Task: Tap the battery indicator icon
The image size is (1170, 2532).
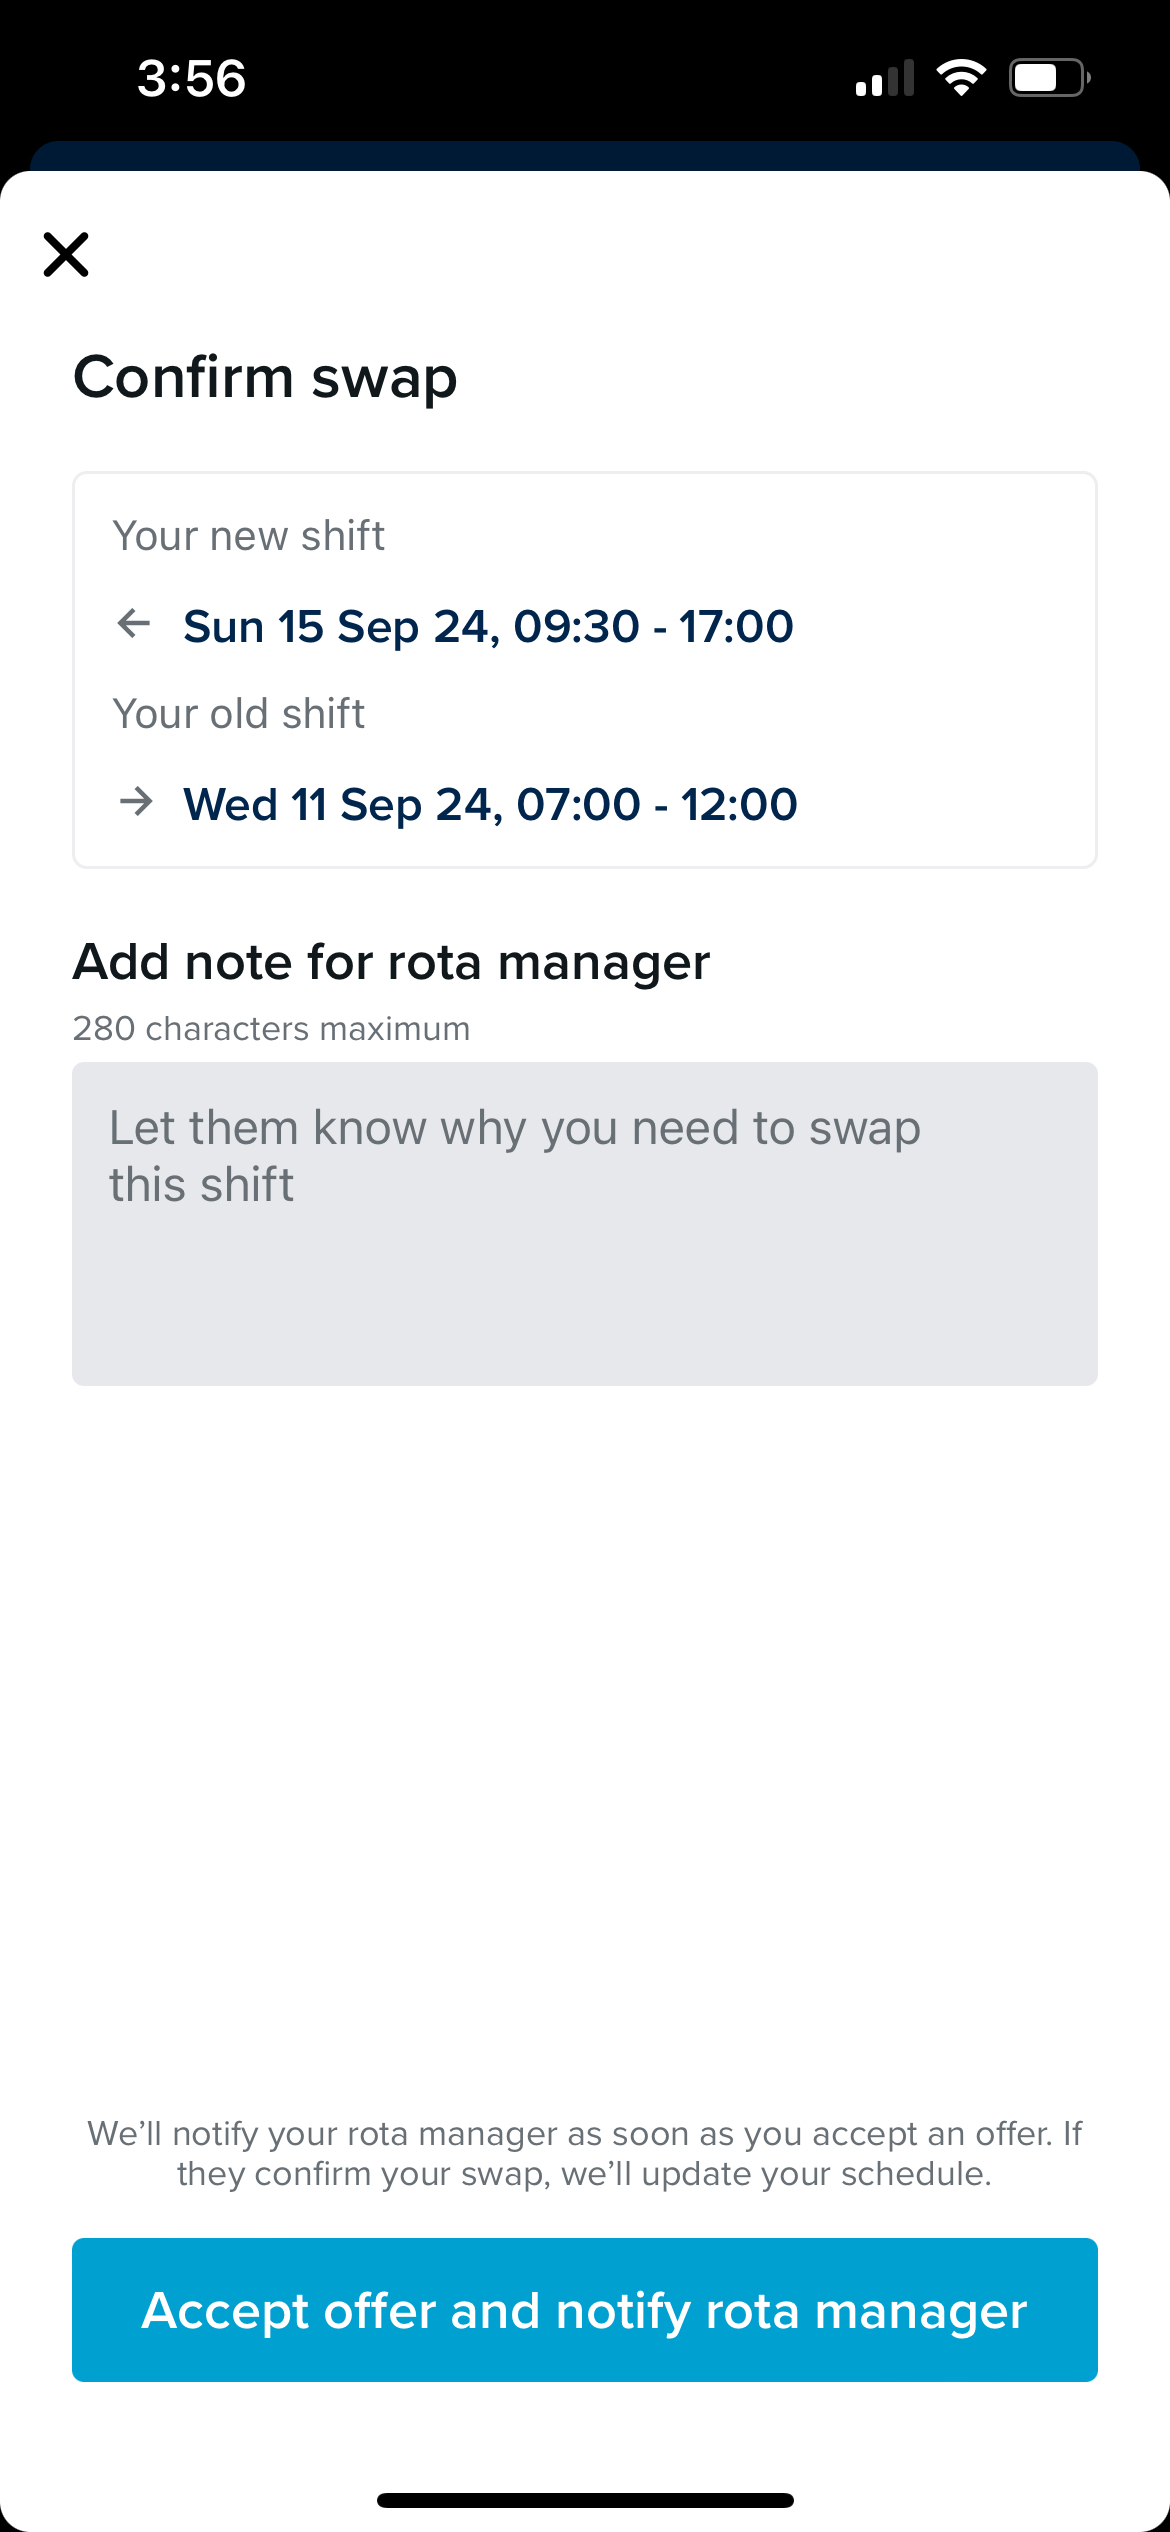Action: pyautogui.click(x=1049, y=78)
